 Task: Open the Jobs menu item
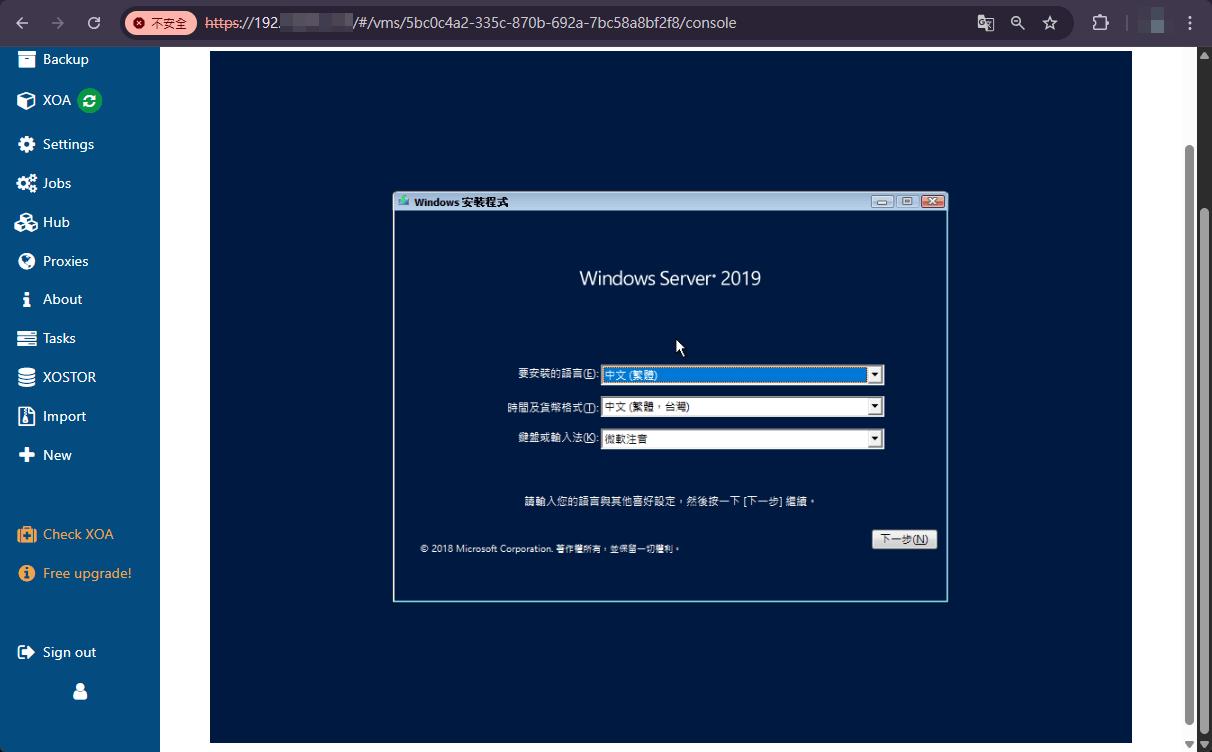tap(57, 183)
